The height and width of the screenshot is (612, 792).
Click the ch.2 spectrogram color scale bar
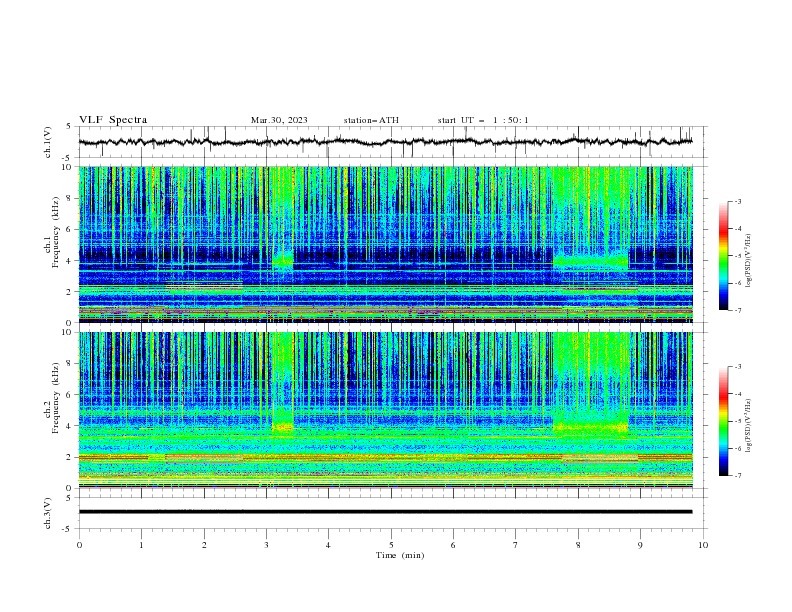coord(724,421)
